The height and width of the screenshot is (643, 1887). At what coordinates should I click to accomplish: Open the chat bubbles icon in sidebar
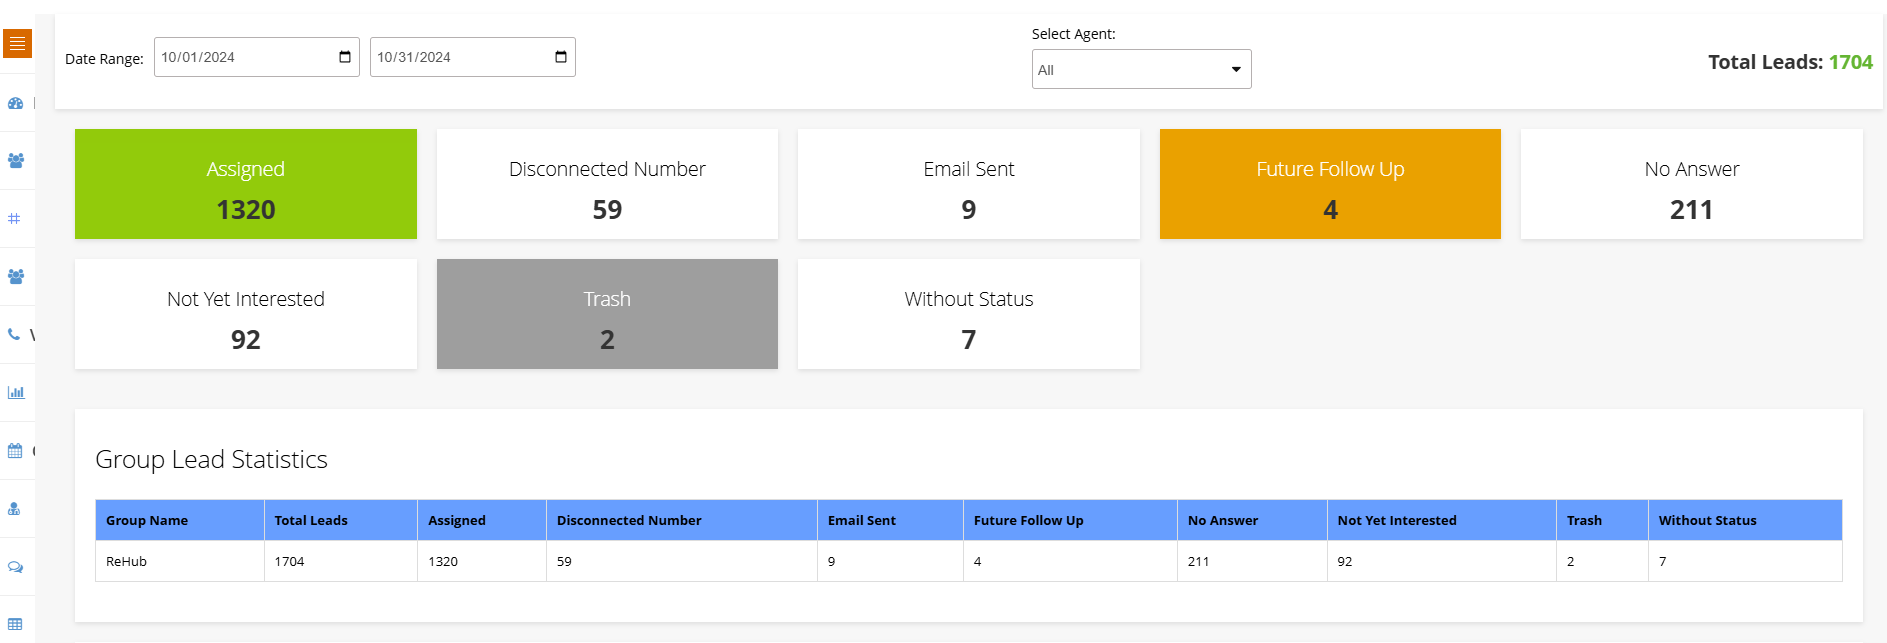(15, 567)
